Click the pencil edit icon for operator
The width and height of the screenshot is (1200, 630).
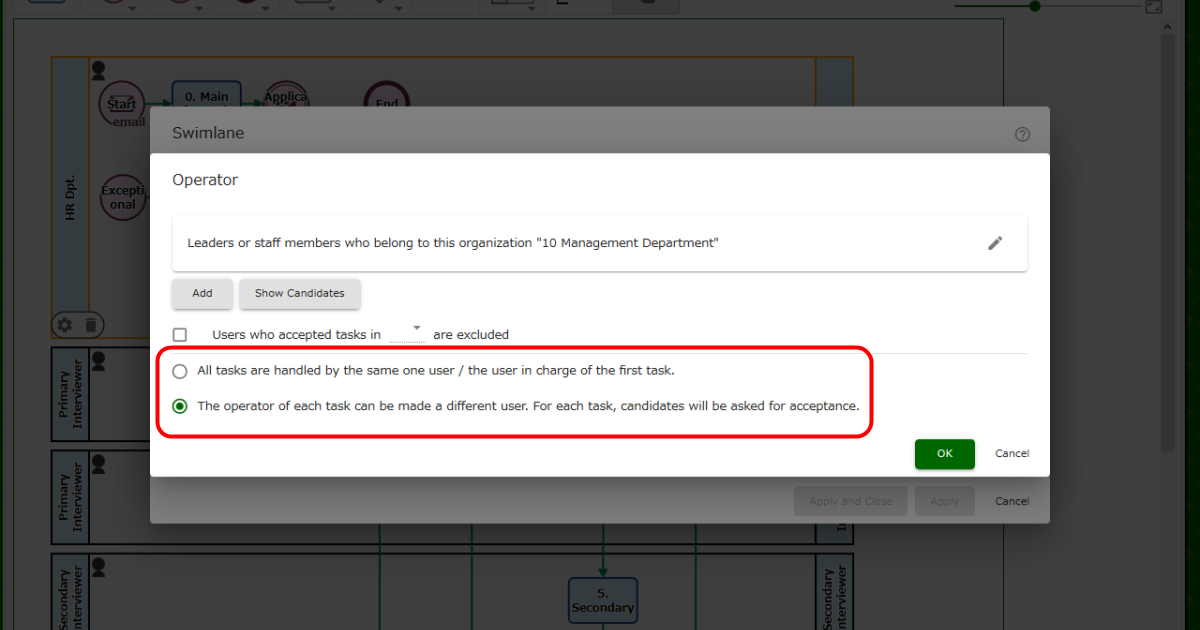[994, 243]
